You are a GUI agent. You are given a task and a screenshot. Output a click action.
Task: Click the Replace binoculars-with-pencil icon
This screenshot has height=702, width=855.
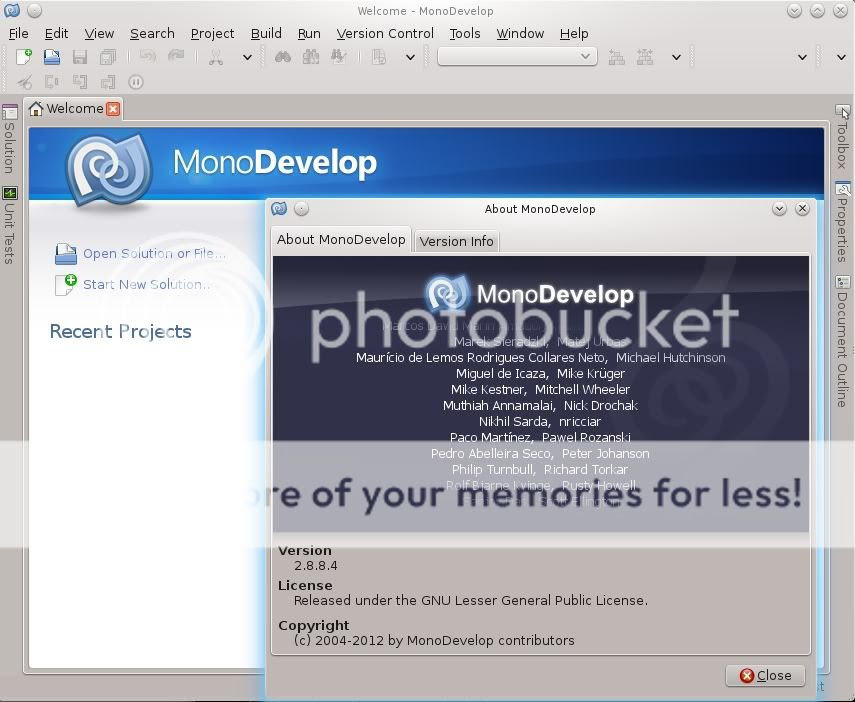coord(339,57)
